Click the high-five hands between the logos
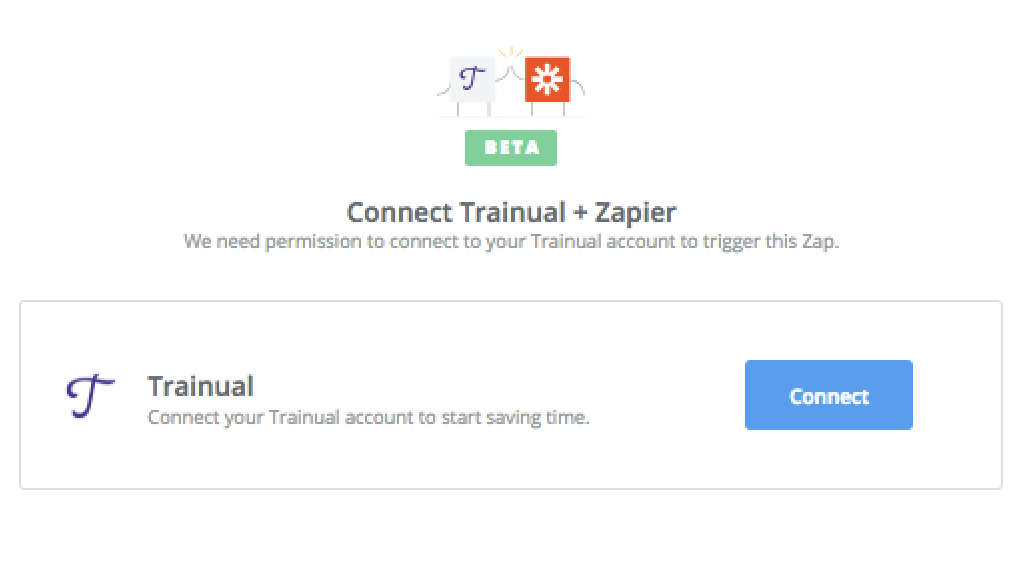The height and width of the screenshot is (566, 1018). coord(510,73)
